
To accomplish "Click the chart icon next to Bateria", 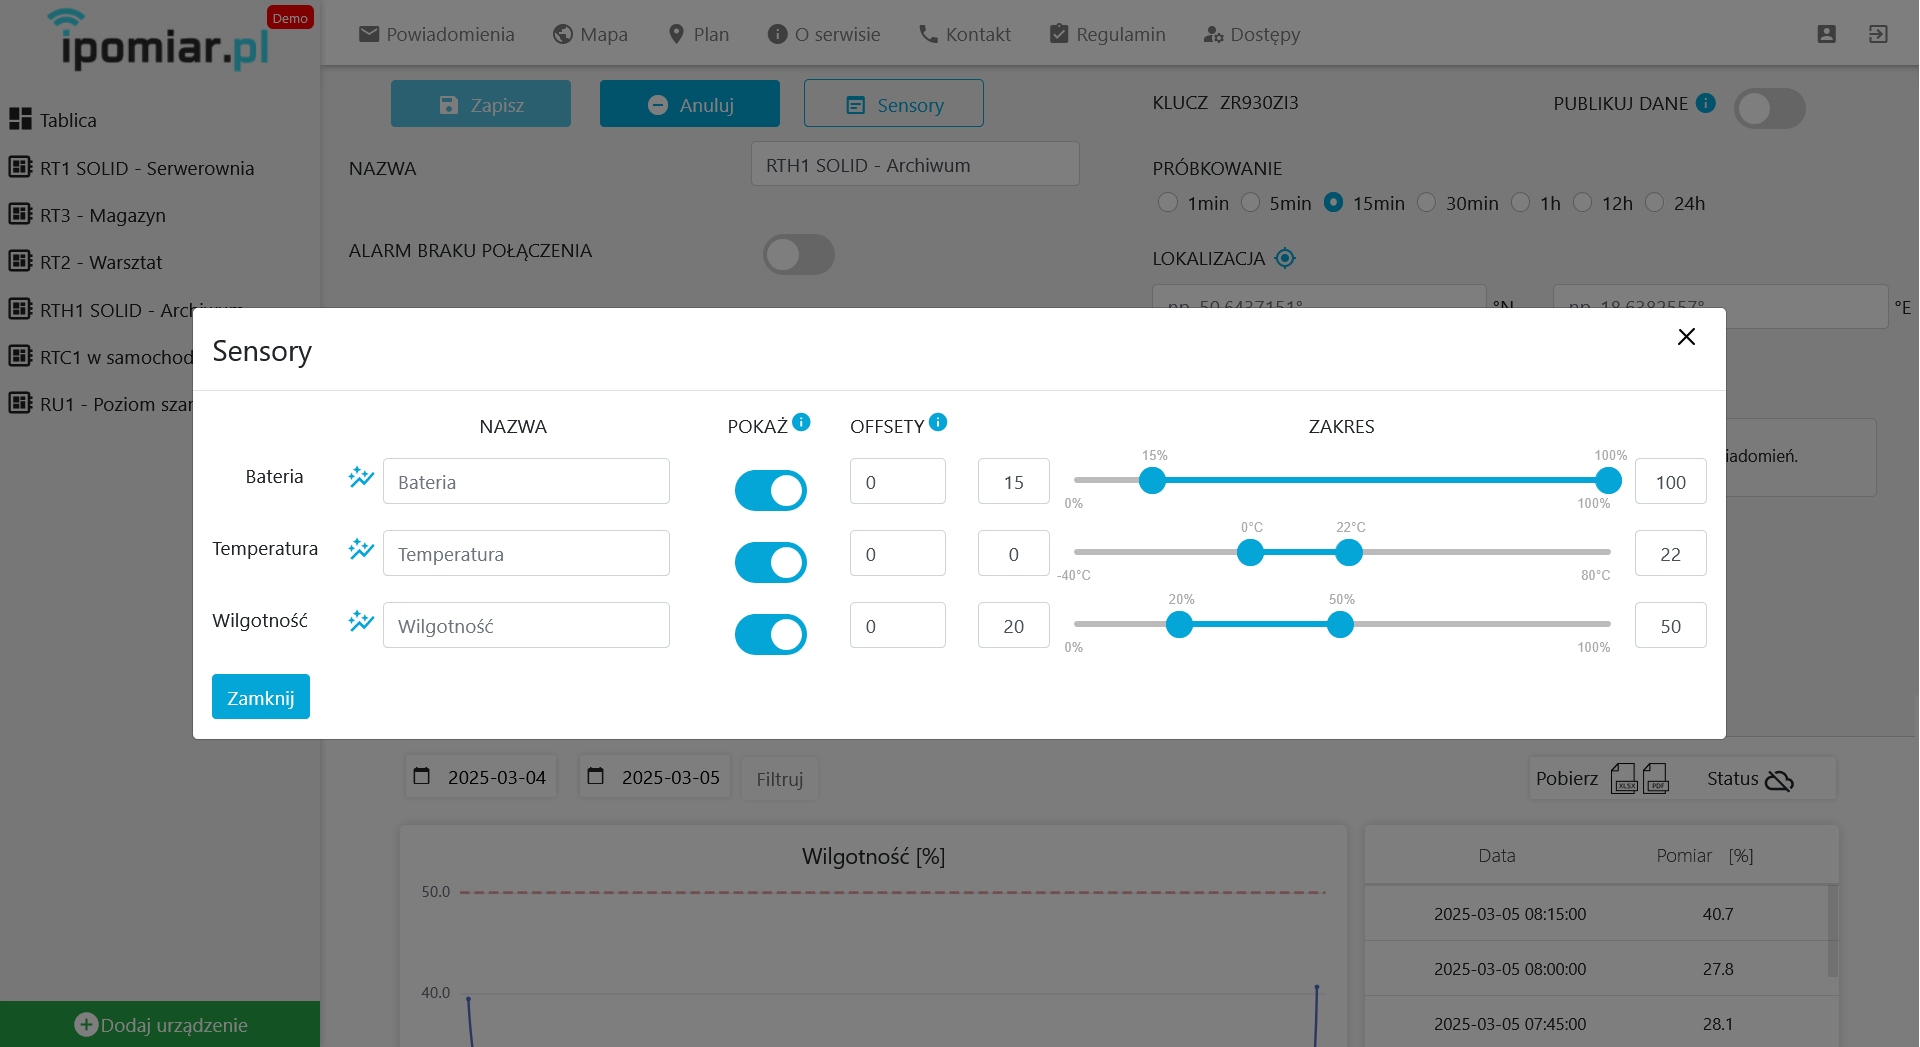I will click(x=361, y=477).
